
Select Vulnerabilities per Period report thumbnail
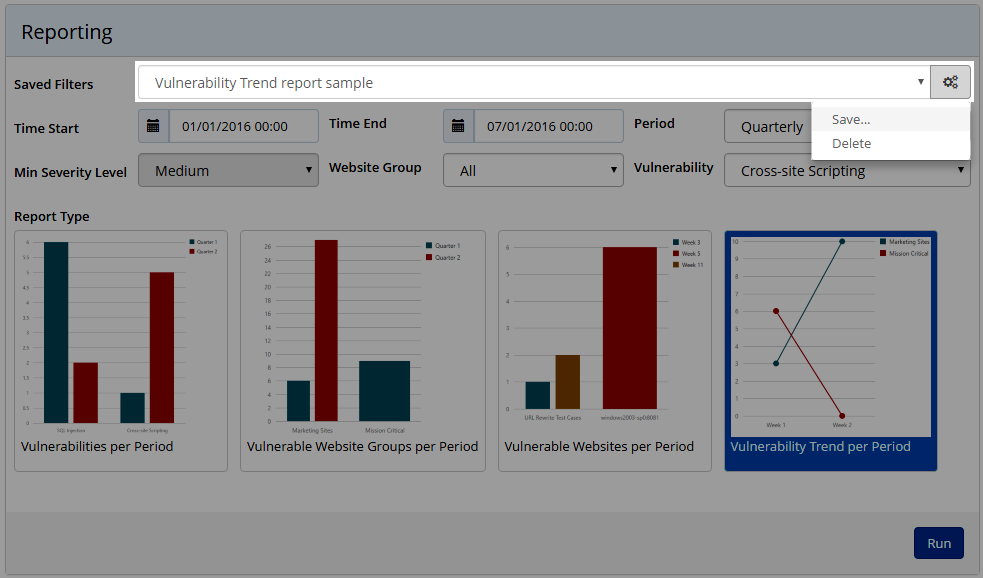pyautogui.click(x=121, y=350)
